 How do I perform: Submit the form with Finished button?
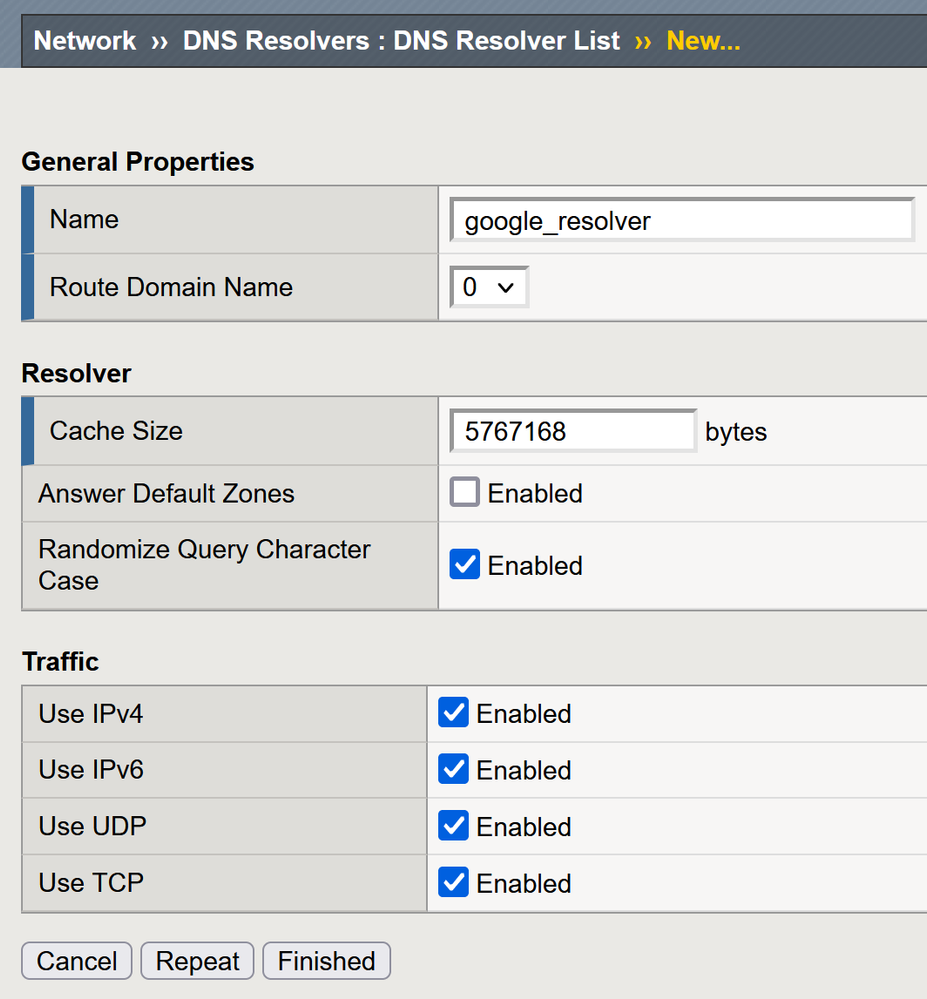pyautogui.click(x=326, y=961)
